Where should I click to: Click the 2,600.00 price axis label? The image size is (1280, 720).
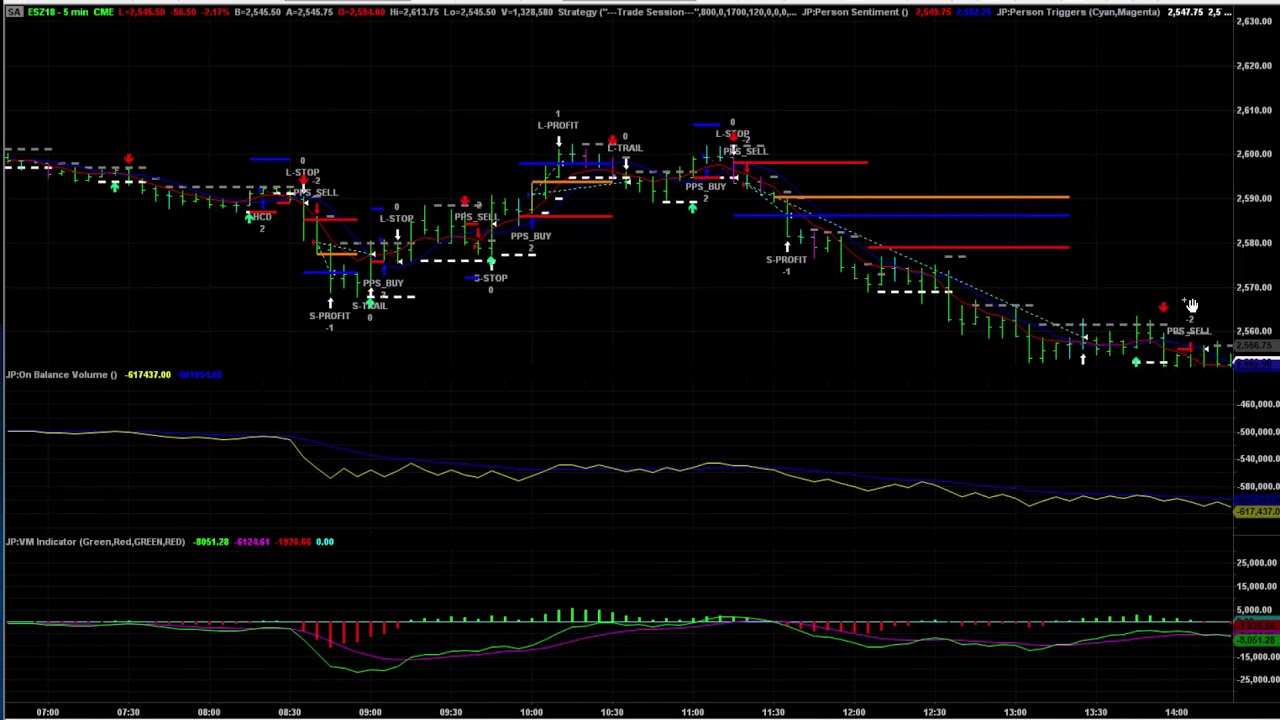pyautogui.click(x=1255, y=154)
